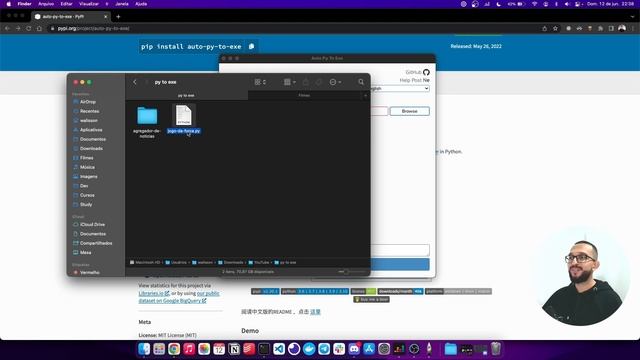Close the auto-py-to-exe browser tab
640x360 pixels.
[105, 17]
